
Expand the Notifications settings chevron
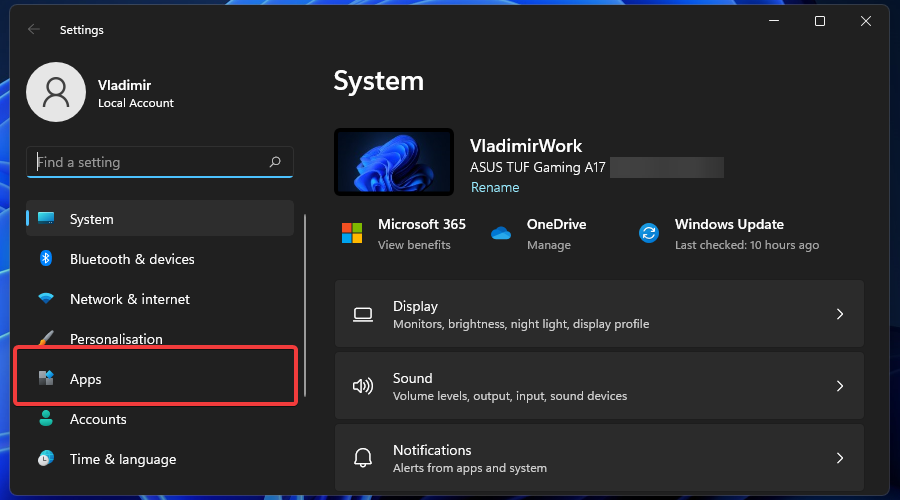[840, 458]
